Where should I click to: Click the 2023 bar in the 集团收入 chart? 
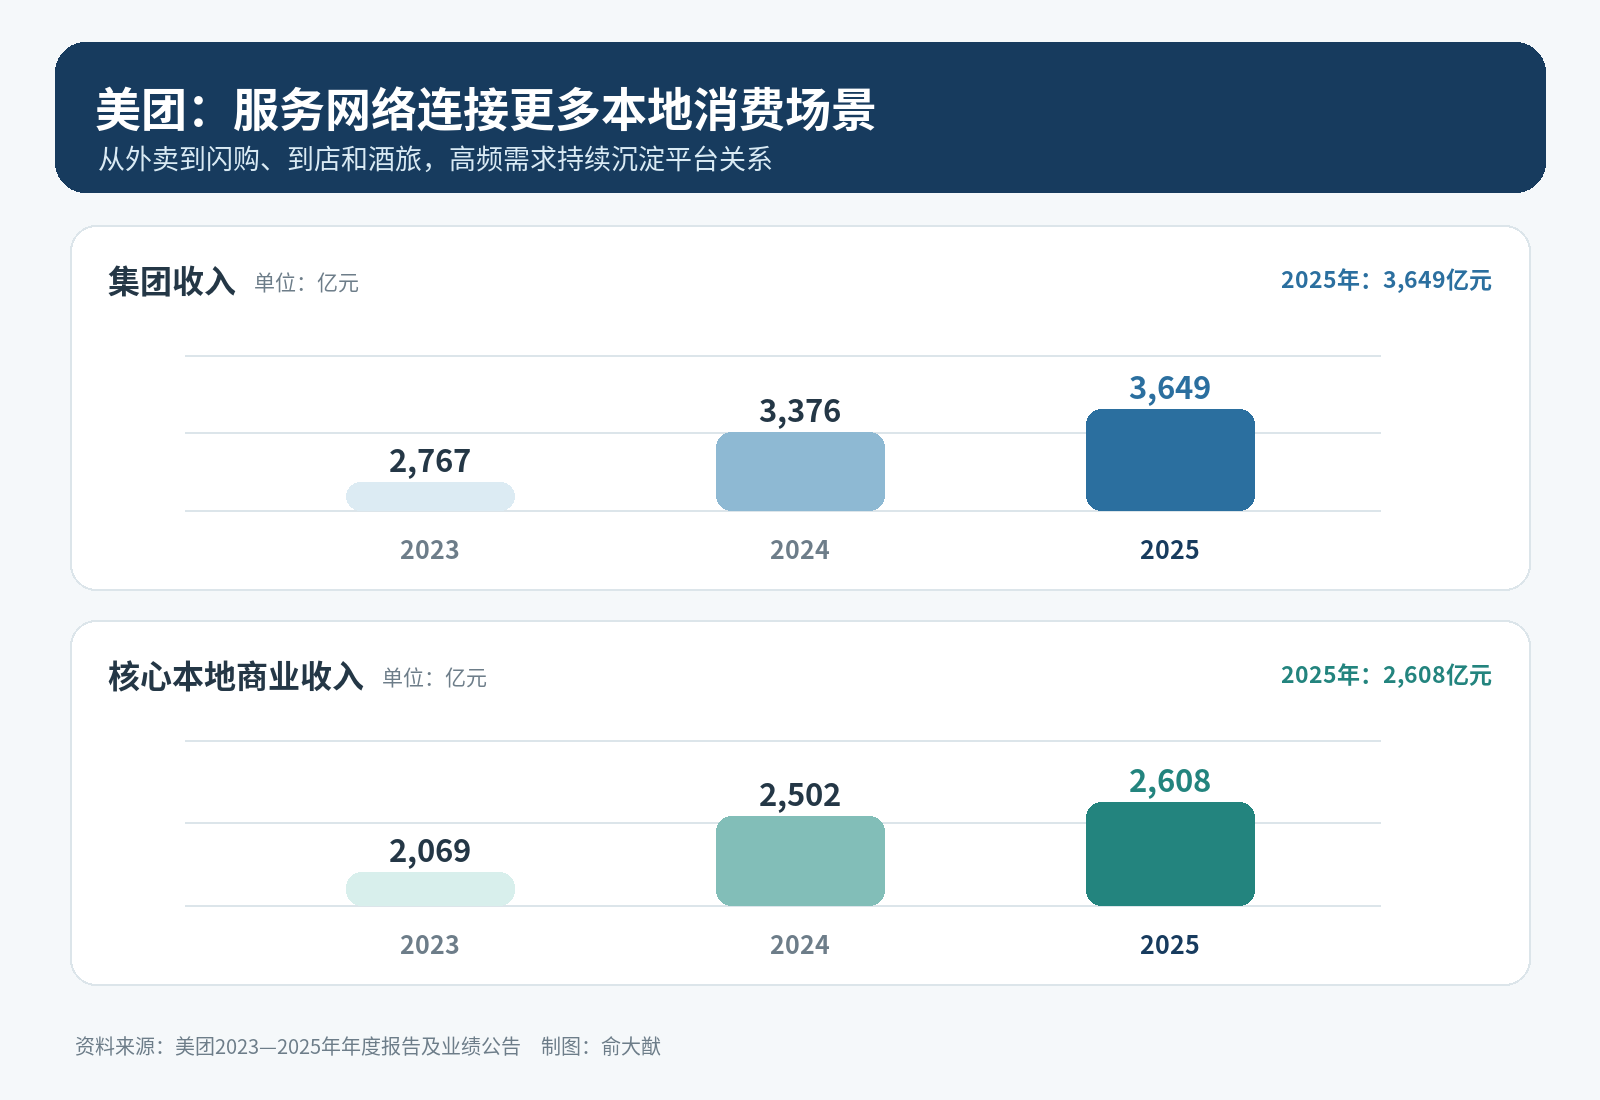[x=430, y=496]
